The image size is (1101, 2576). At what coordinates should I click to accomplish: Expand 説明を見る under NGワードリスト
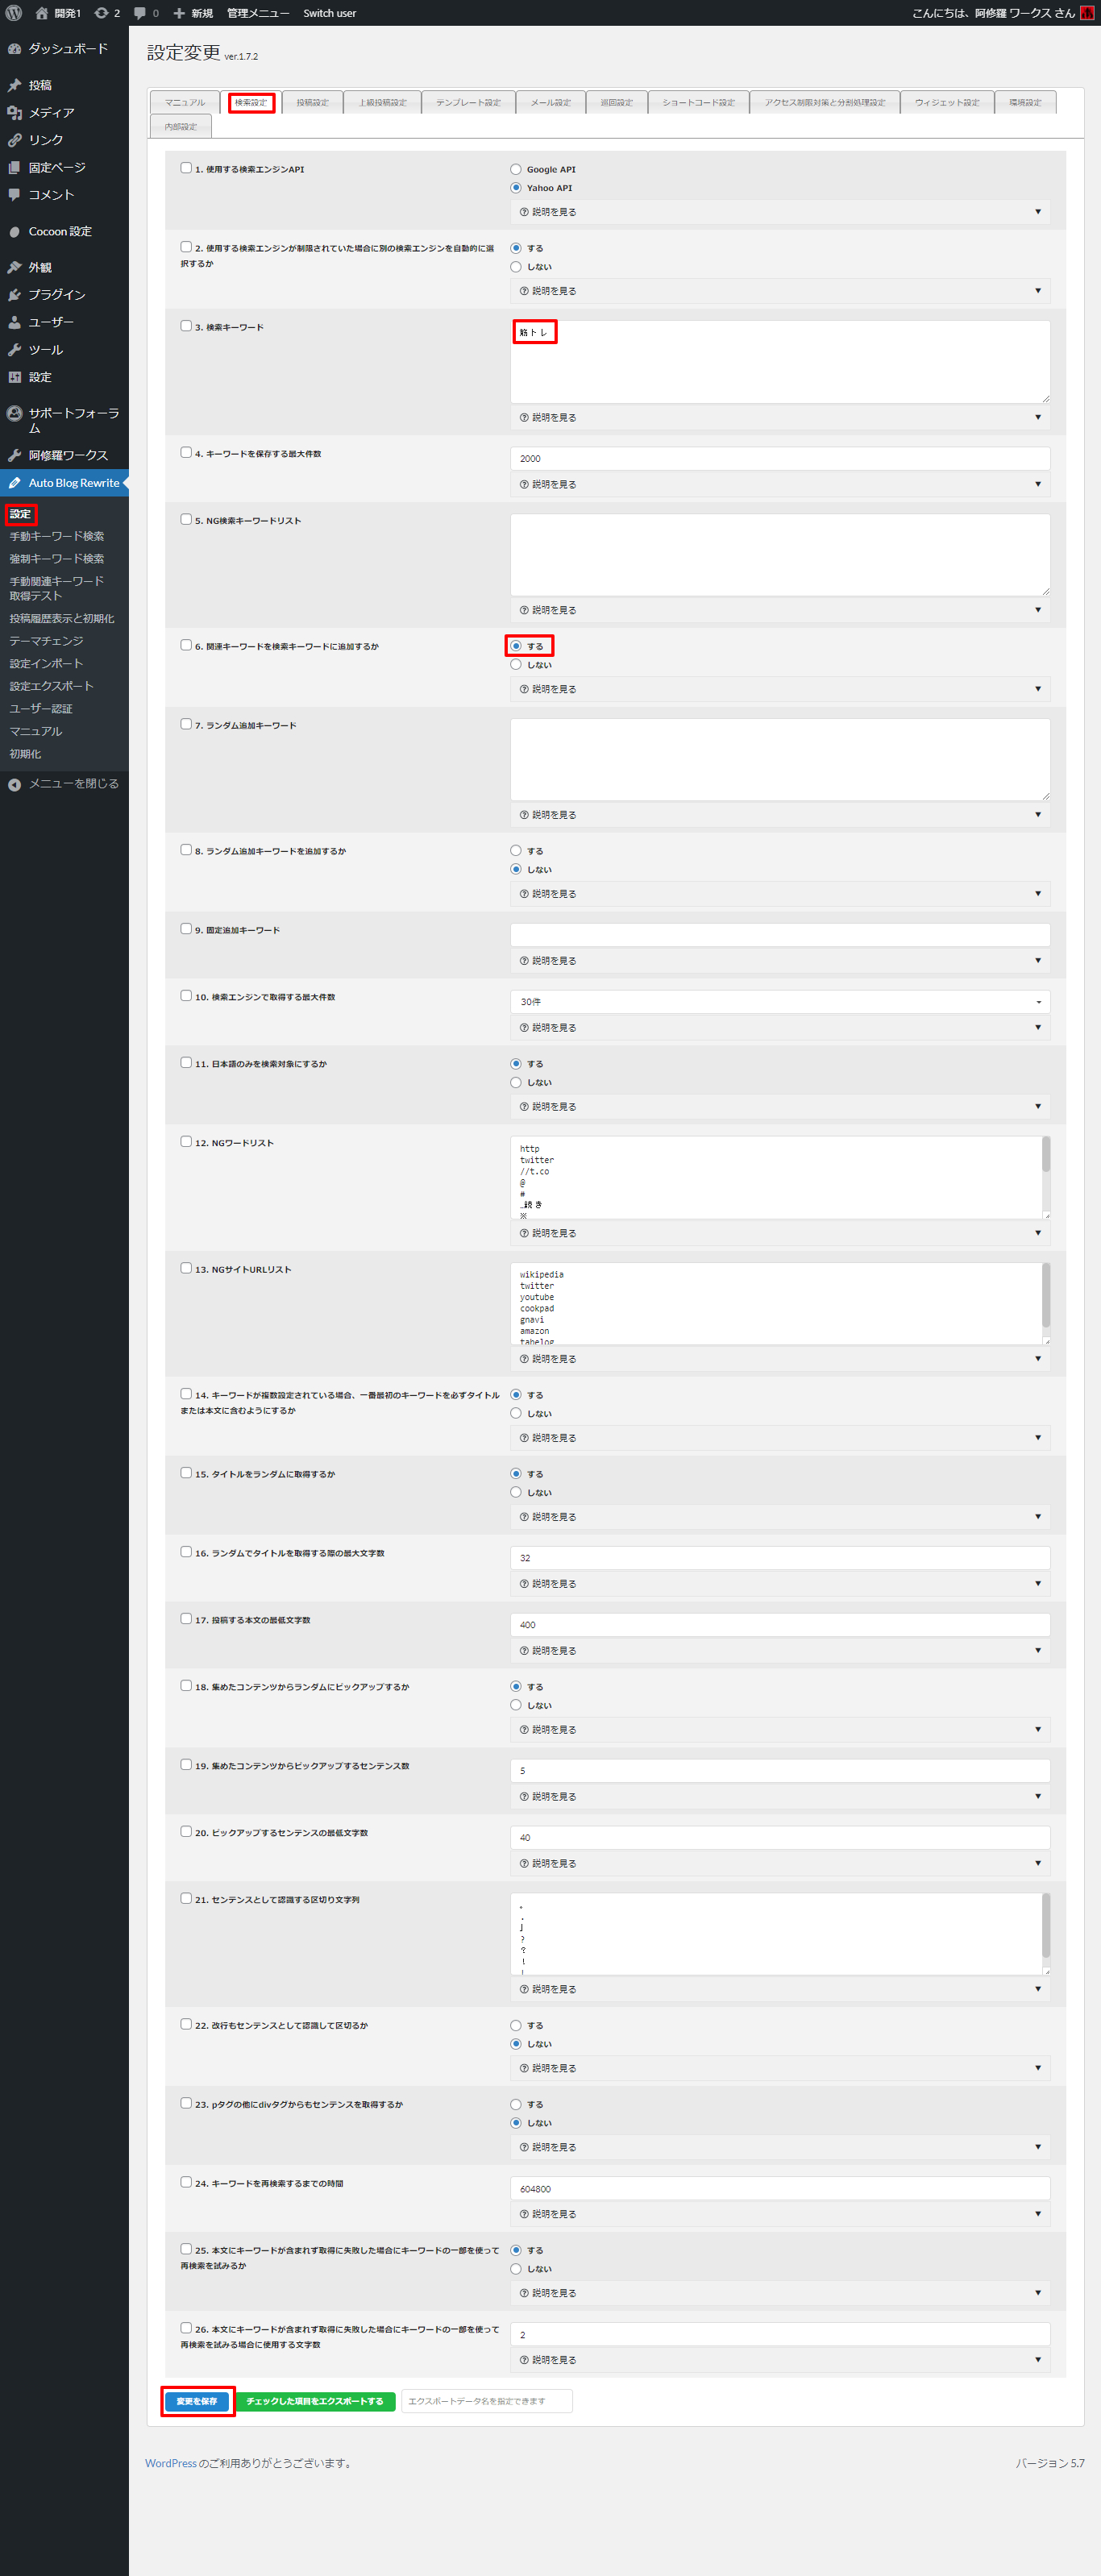(x=780, y=1233)
